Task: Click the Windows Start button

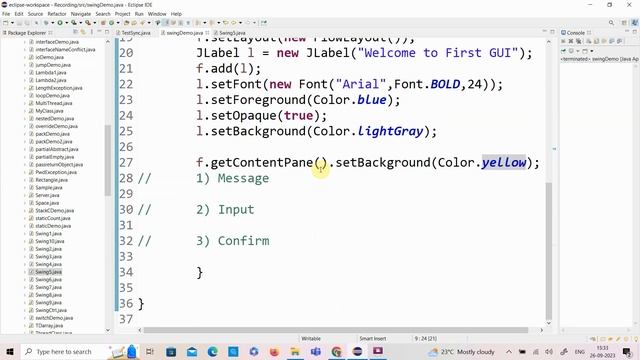Action: pyautogui.click(x=10, y=351)
